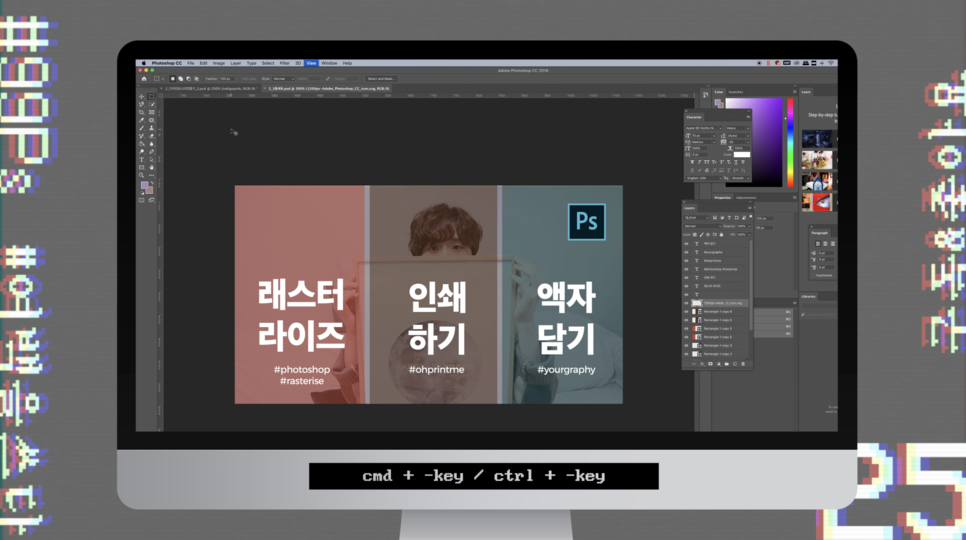Open the Kind filter dropdown in Layers
Viewport: 966px width, 540px height.
point(697,217)
